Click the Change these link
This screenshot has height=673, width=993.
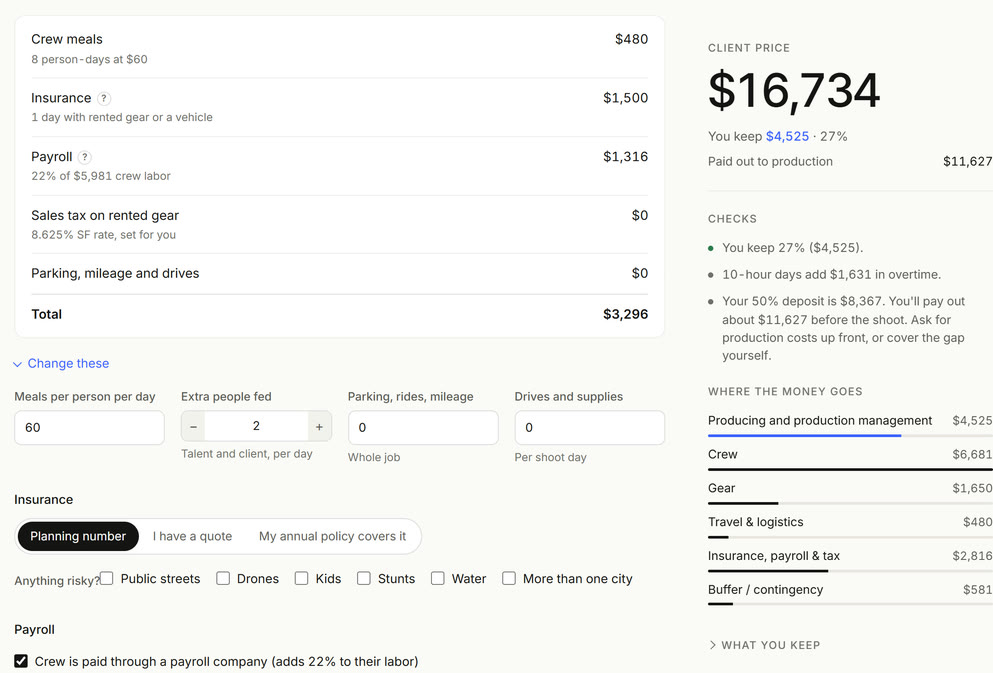(68, 363)
